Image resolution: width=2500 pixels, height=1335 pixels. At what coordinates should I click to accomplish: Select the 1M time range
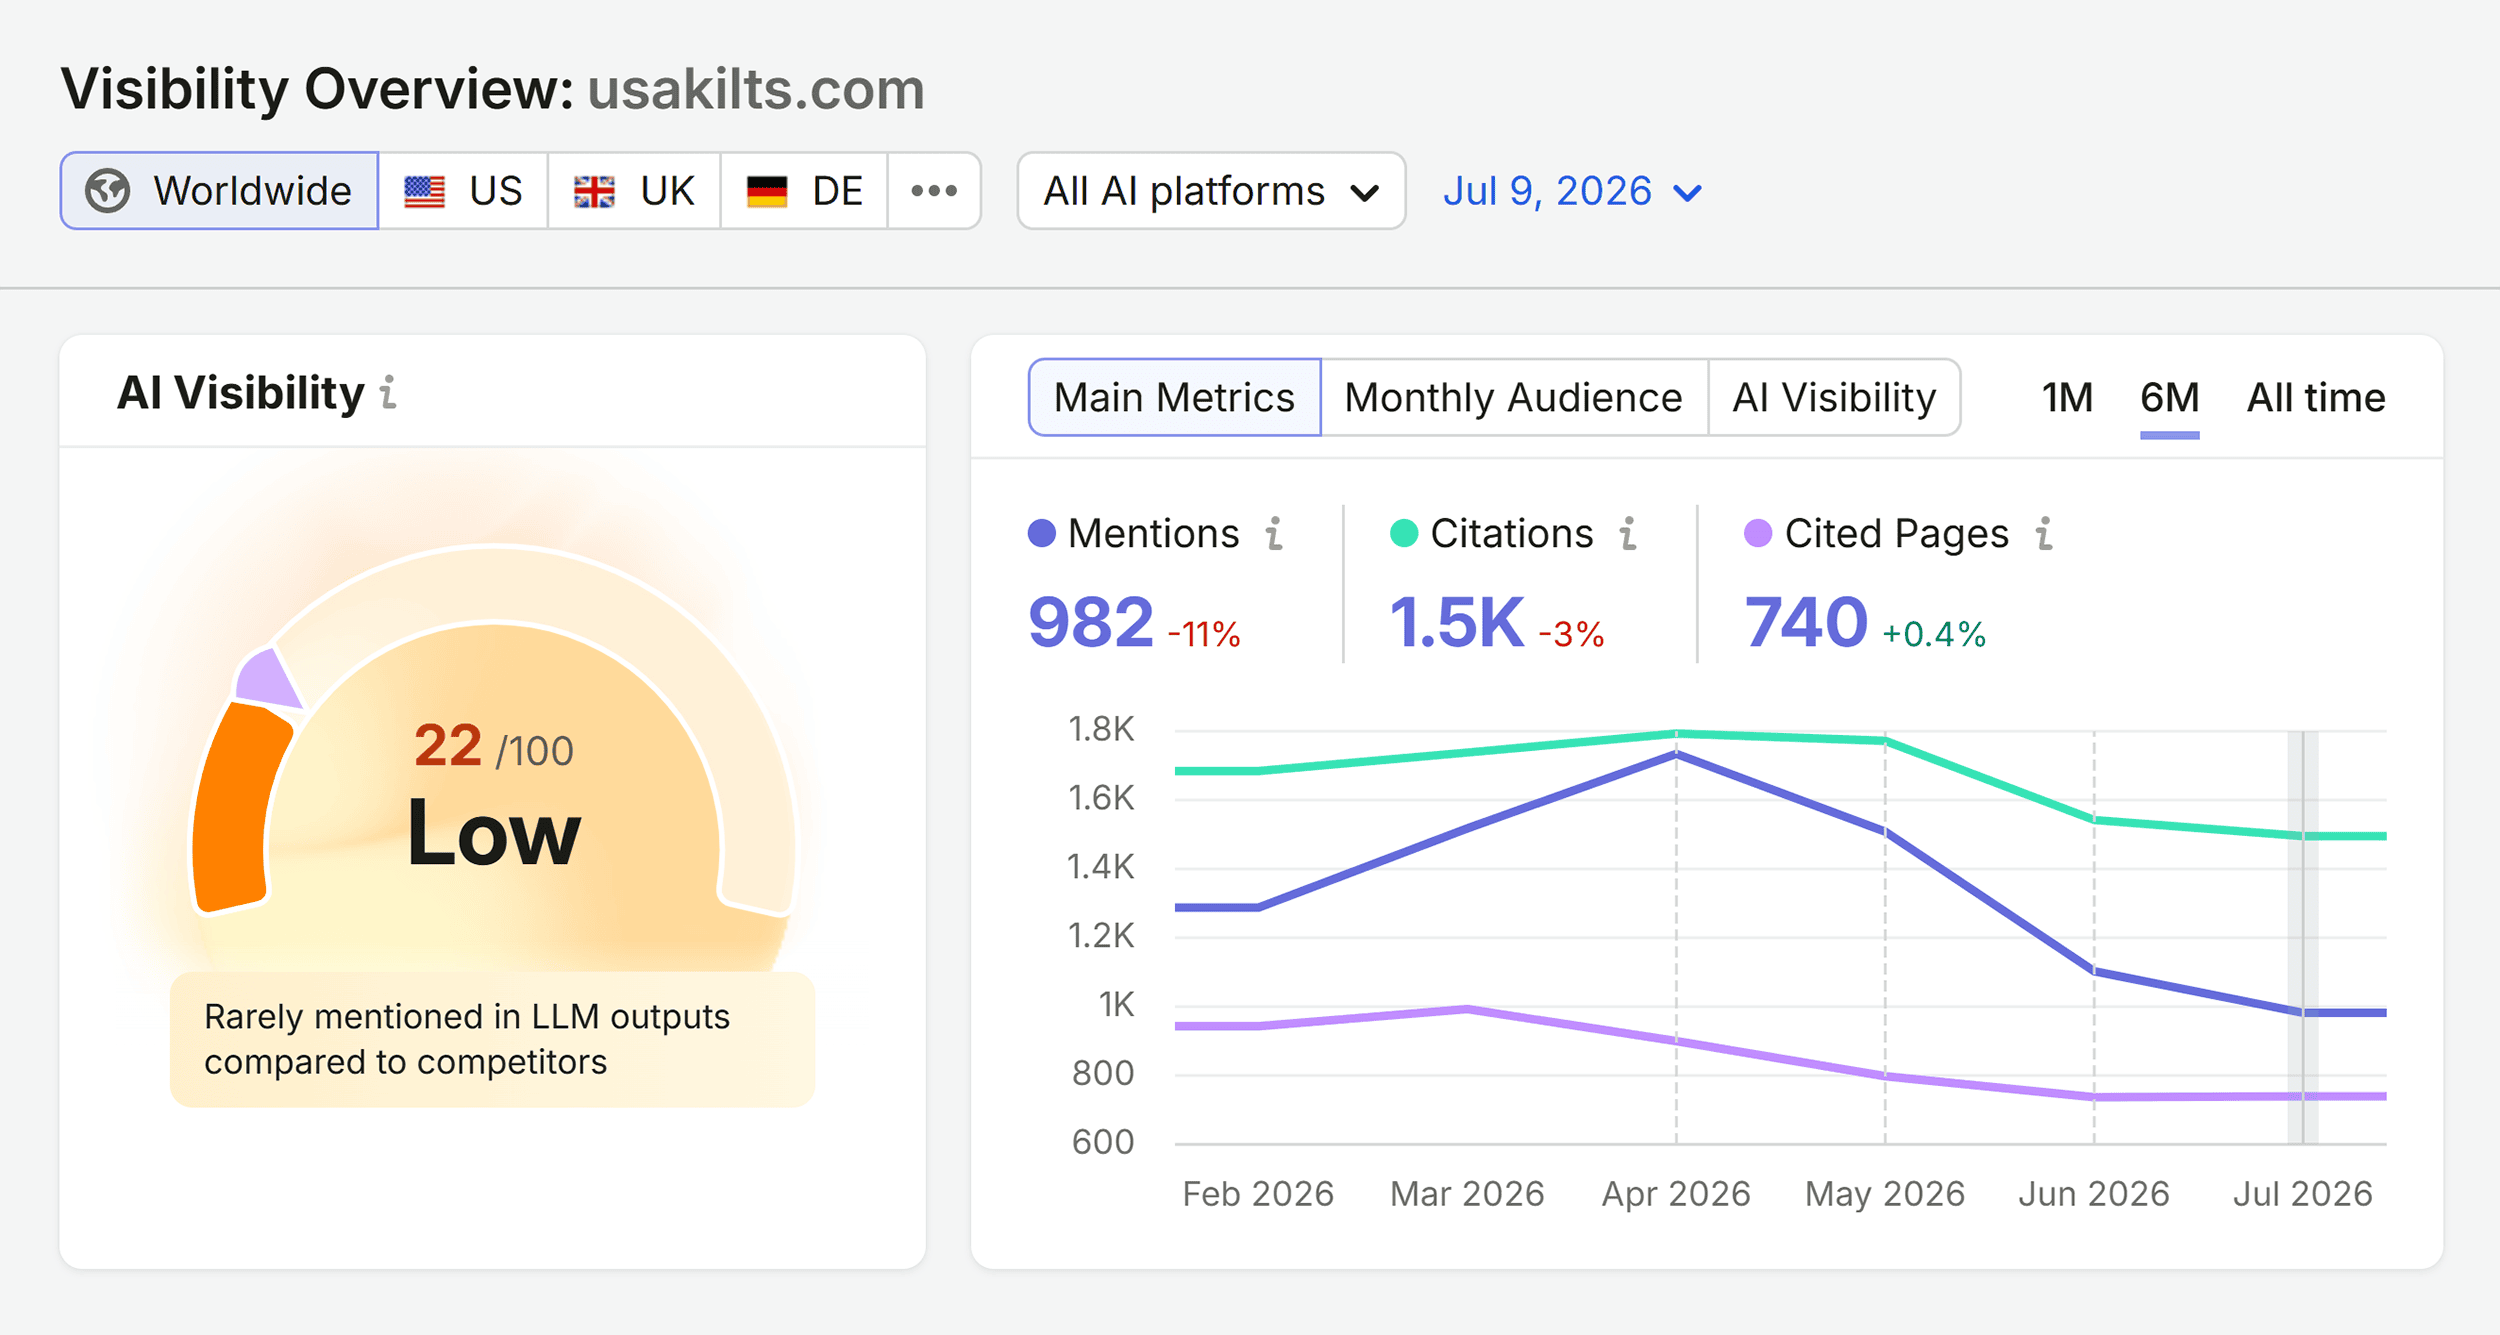[x=2067, y=398]
